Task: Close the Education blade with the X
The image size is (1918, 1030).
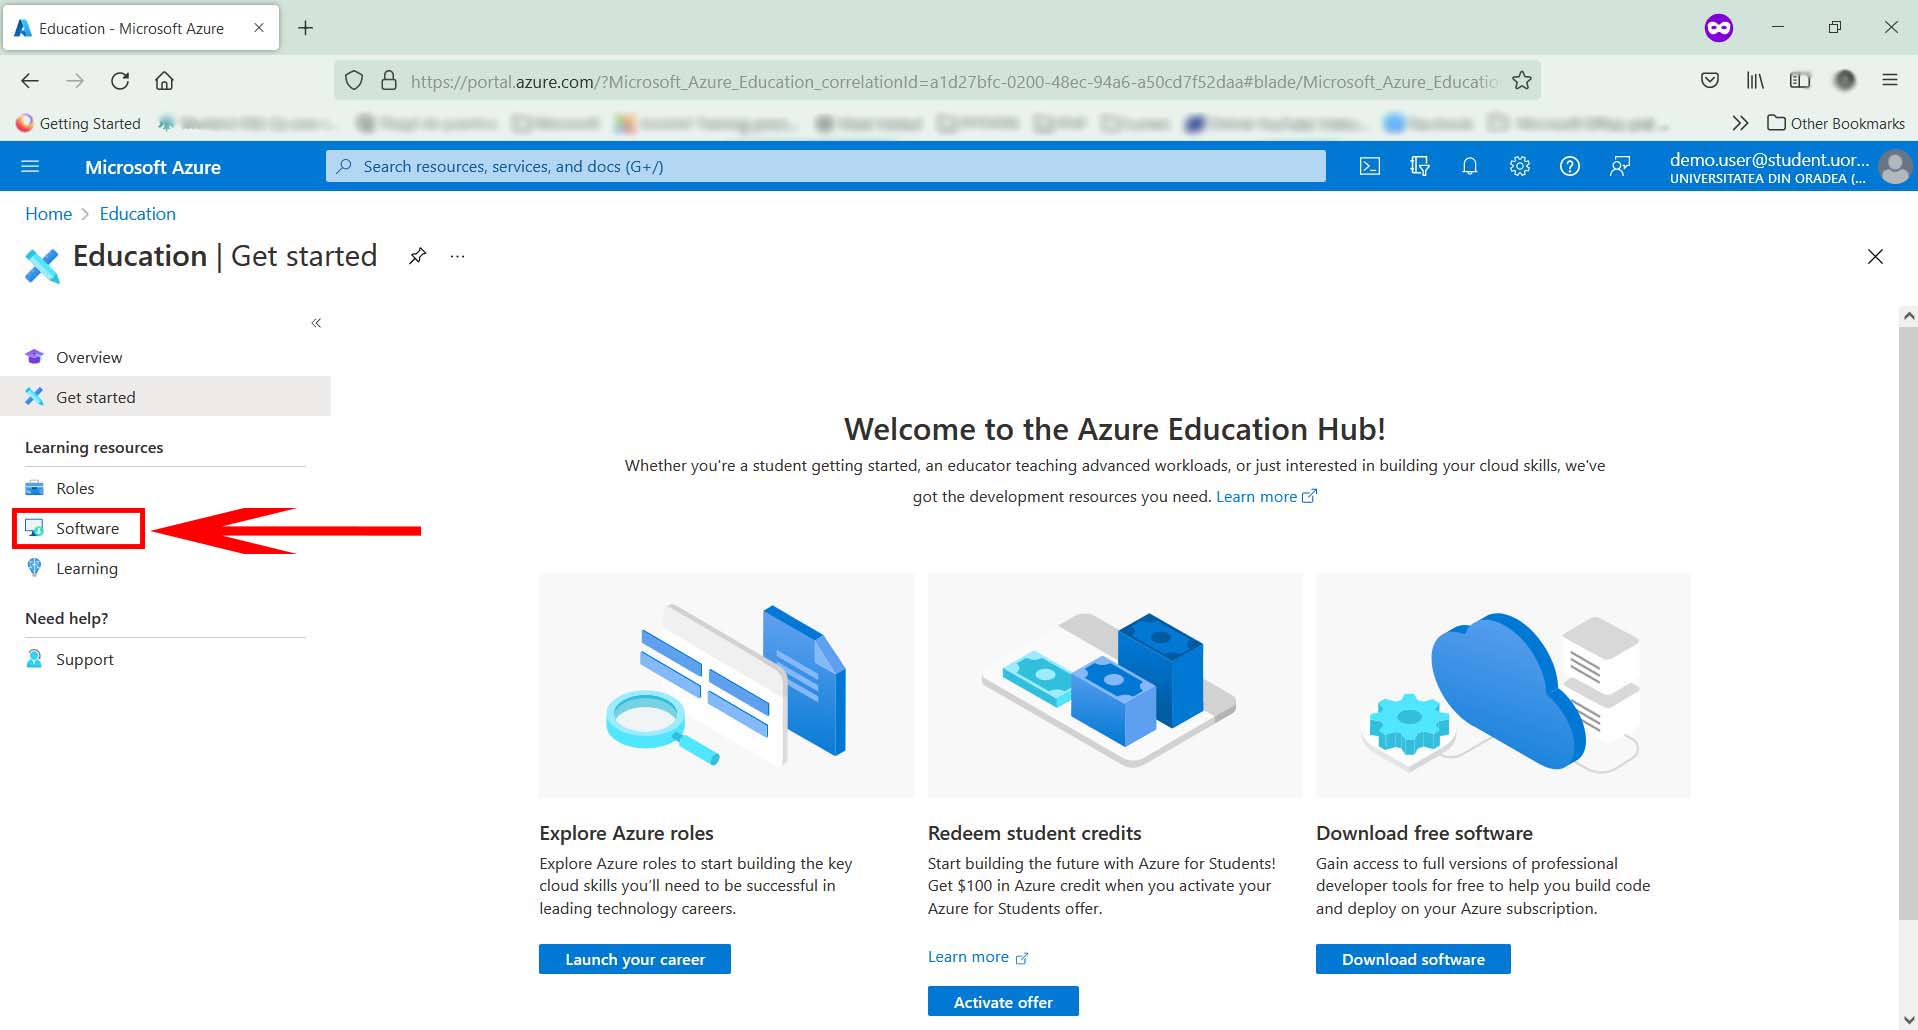Action: point(1875,257)
